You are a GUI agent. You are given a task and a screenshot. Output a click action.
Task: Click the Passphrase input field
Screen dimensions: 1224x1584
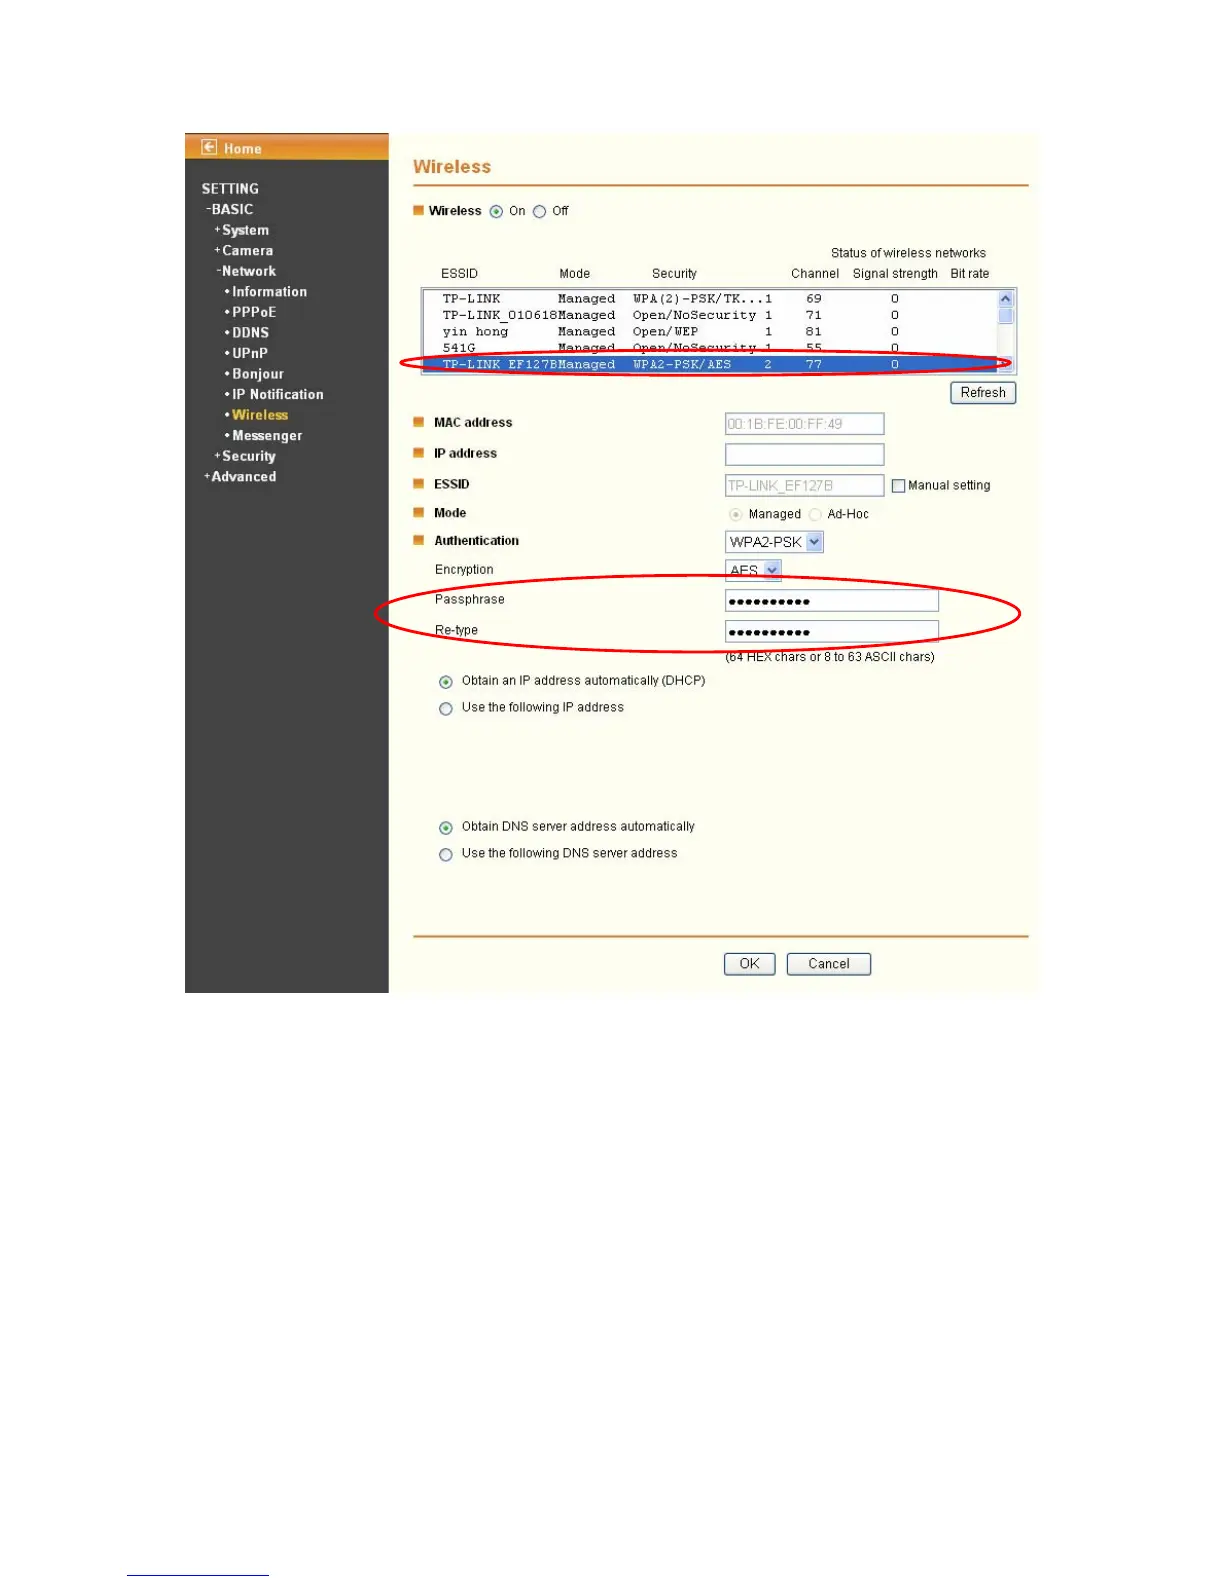(832, 601)
